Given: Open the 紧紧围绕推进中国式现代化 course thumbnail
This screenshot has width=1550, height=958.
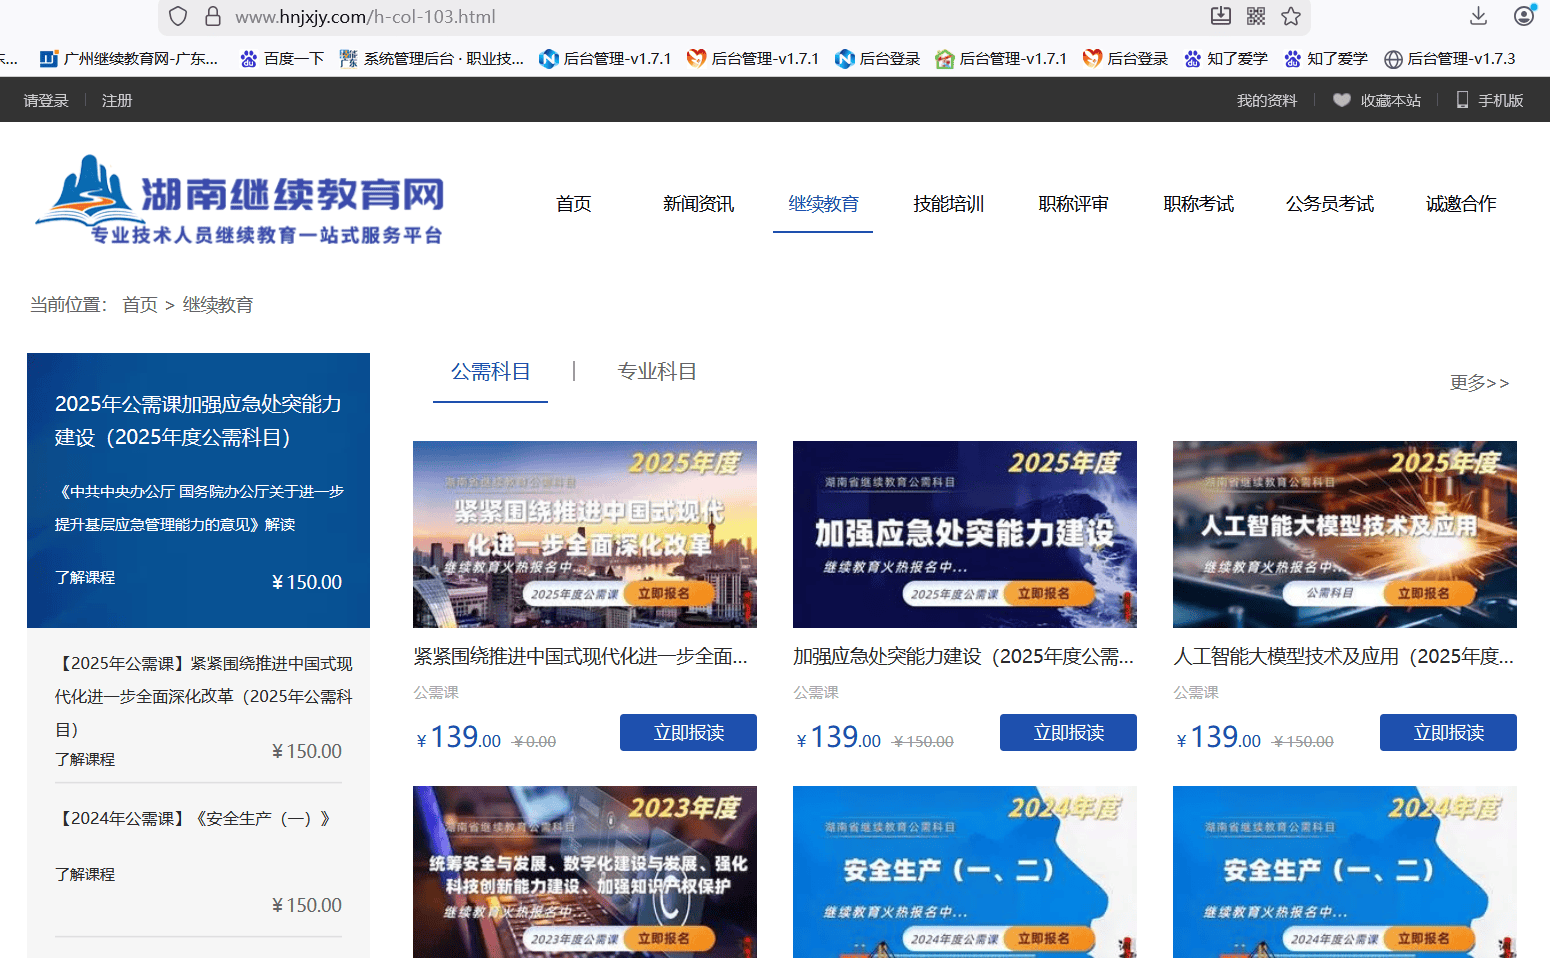Looking at the screenshot, I should point(585,534).
